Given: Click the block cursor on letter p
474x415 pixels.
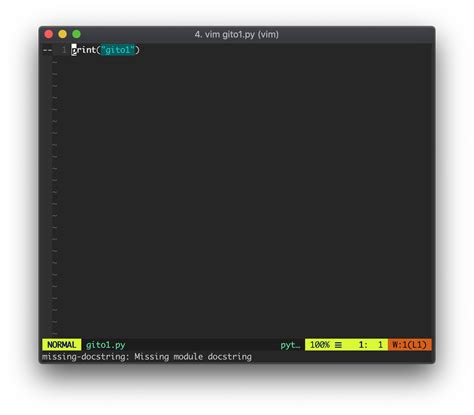Looking at the screenshot, I should tap(74, 50).
